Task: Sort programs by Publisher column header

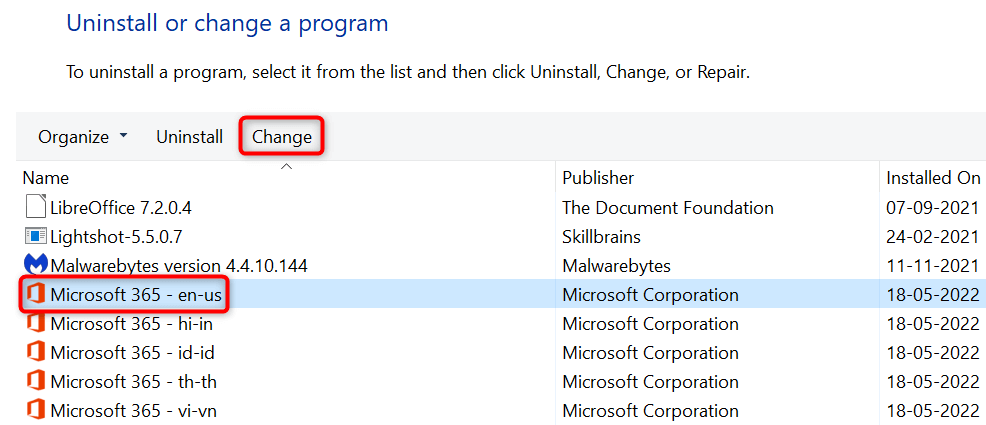Action: (x=598, y=178)
